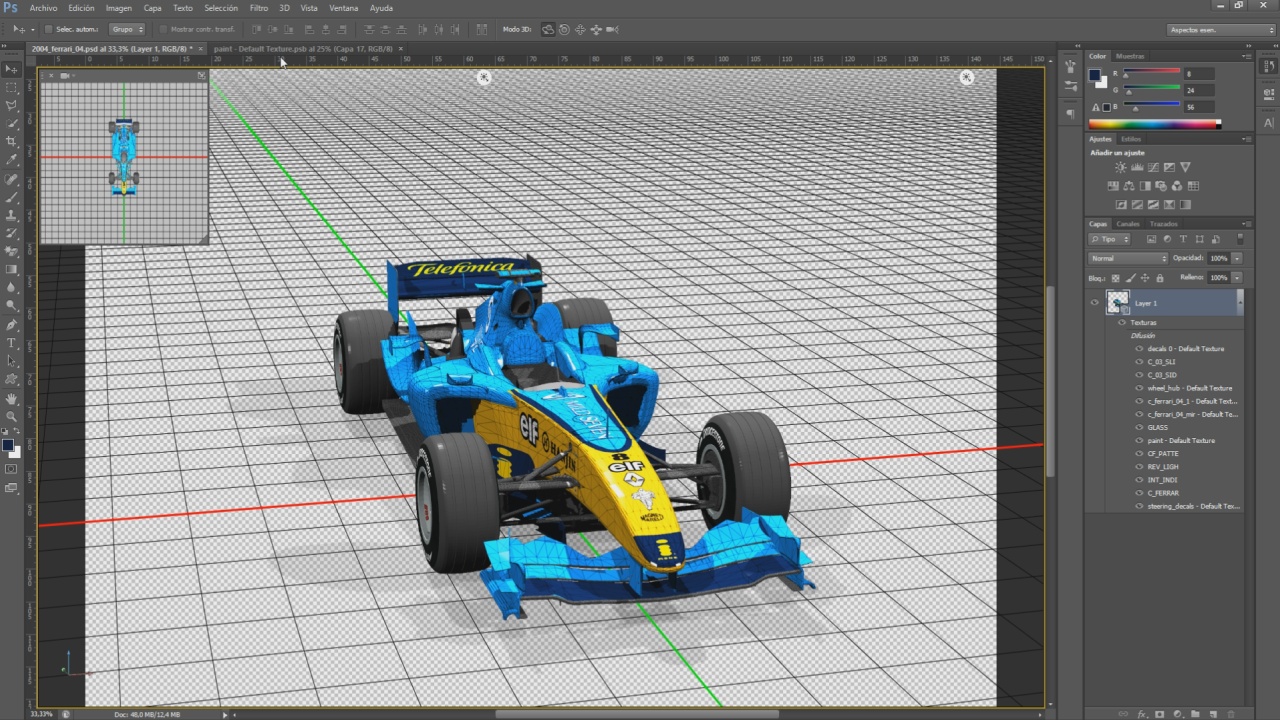This screenshot has width=1280, height=720.
Task: Toggle visibility of wheel_hub texture
Action: click(x=1139, y=388)
